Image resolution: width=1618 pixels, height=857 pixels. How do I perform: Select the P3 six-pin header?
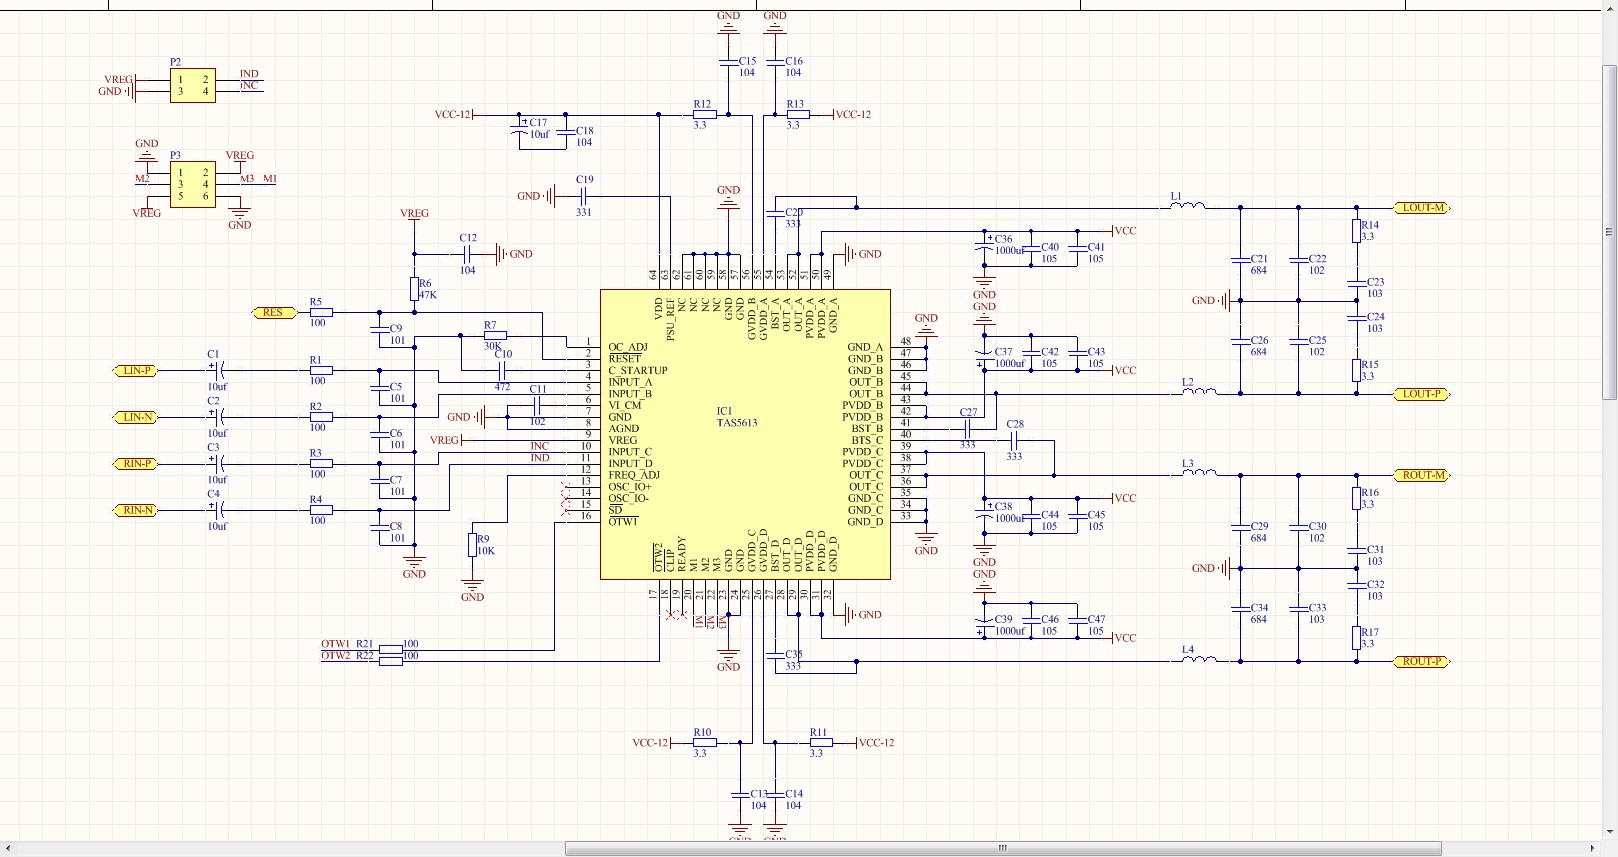tap(193, 184)
